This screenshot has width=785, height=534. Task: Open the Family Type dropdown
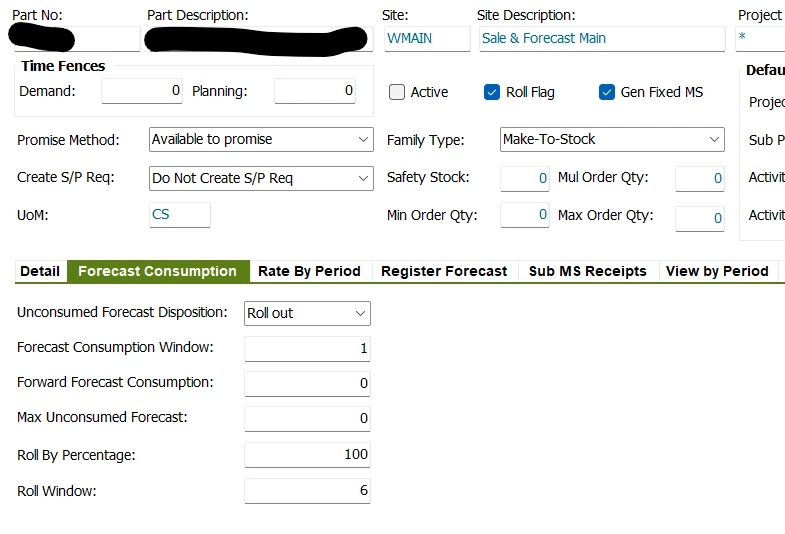tap(612, 139)
